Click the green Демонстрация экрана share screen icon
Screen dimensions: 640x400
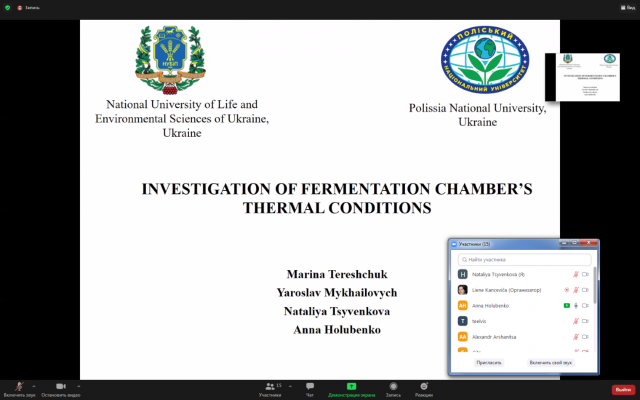(351, 386)
